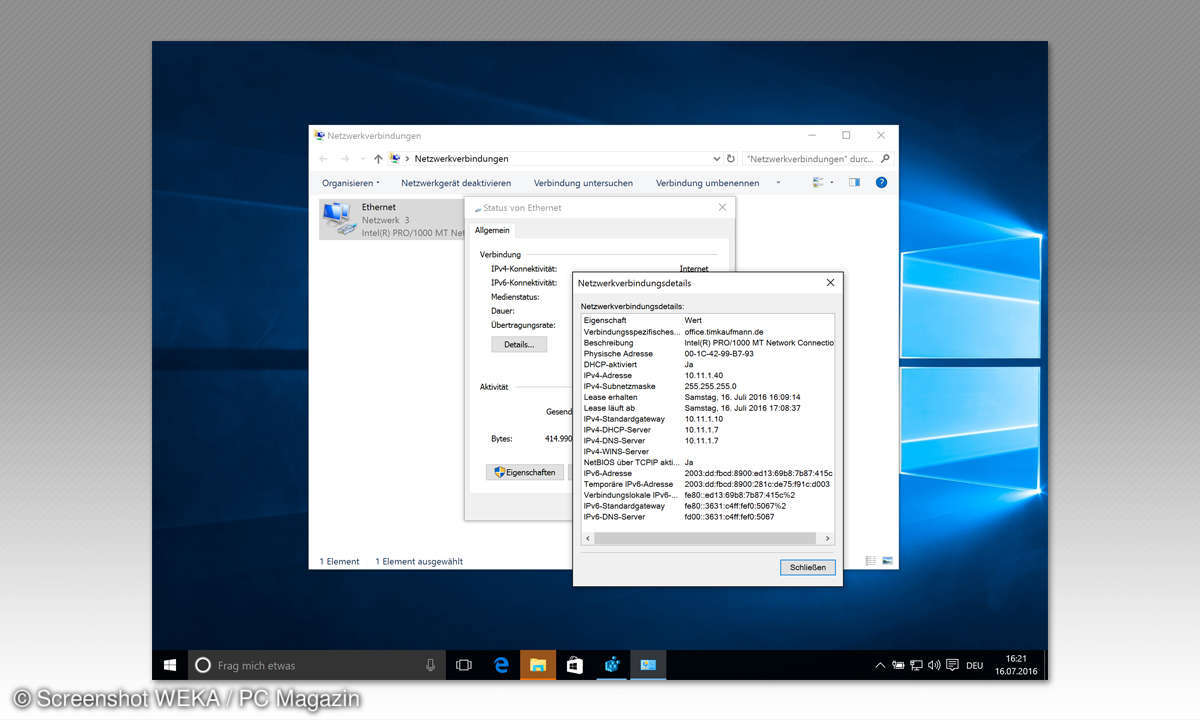This screenshot has width=1200, height=720.
Task: Expand the address bar history dropdown
Action: (x=716, y=159)
